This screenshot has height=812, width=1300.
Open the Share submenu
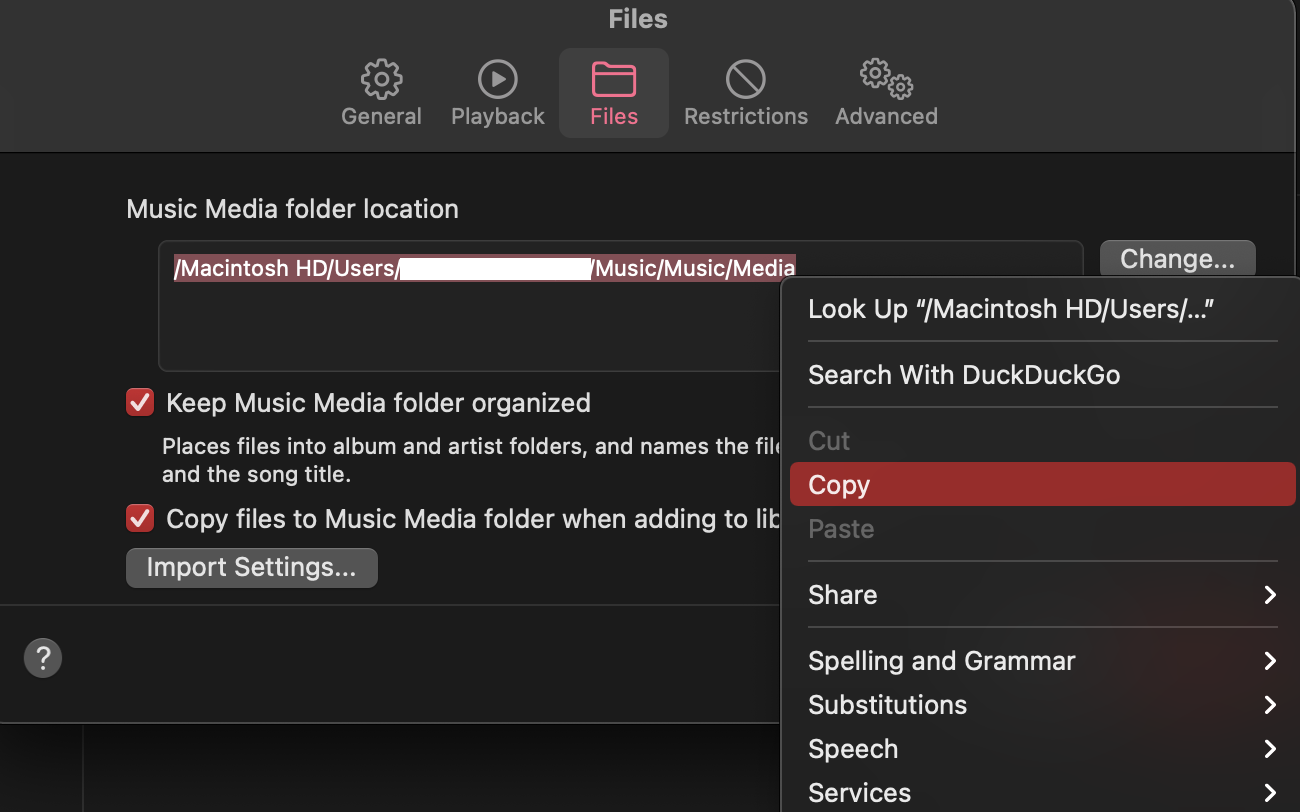coord(1043,595)
